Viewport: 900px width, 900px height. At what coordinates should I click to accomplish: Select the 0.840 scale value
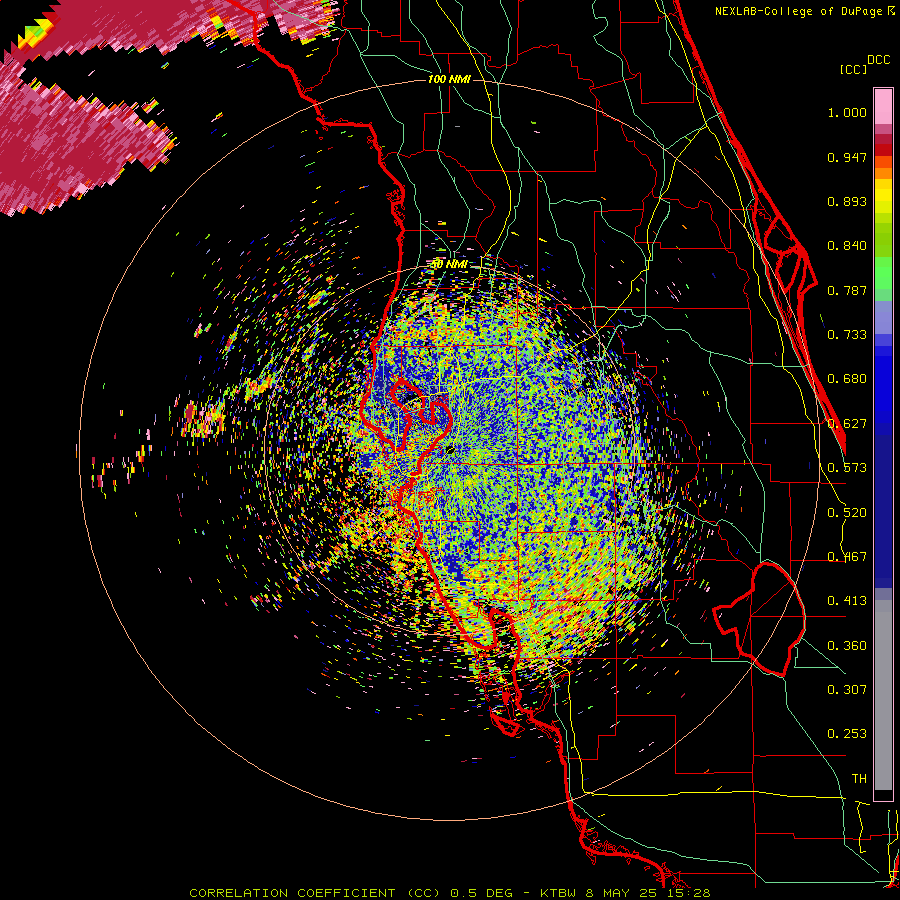point(847,246)
